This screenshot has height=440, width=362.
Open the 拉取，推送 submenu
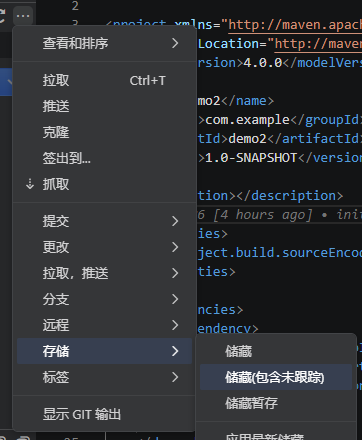pos(104,273)
